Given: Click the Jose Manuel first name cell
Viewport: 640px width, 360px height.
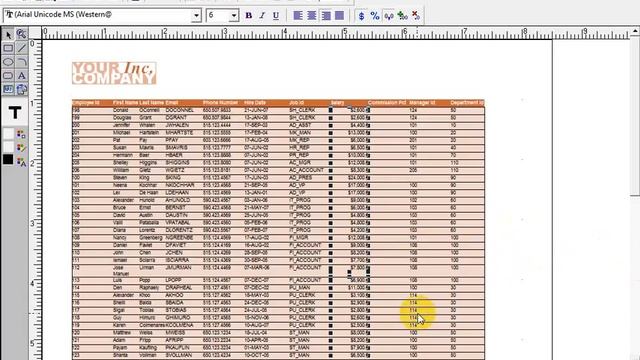Looking at the screenshot, I should [x=121, y=271].
